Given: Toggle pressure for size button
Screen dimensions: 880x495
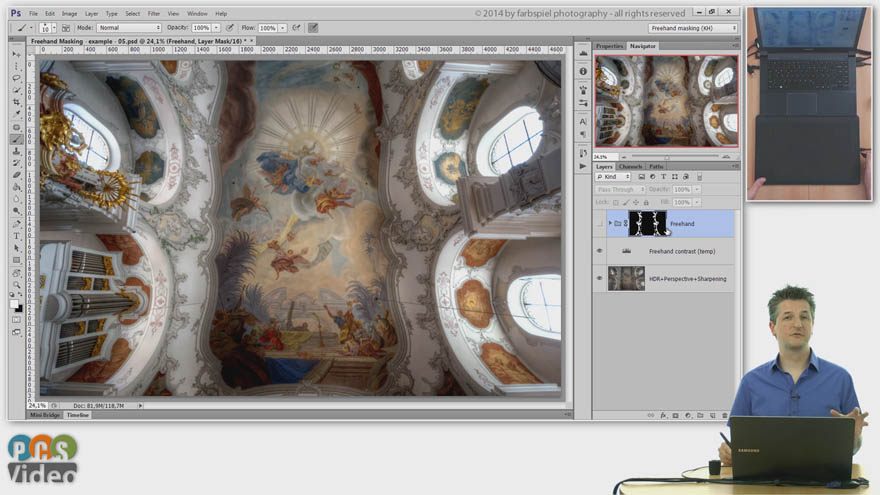Looking at the screenshot, I should 313,28.
